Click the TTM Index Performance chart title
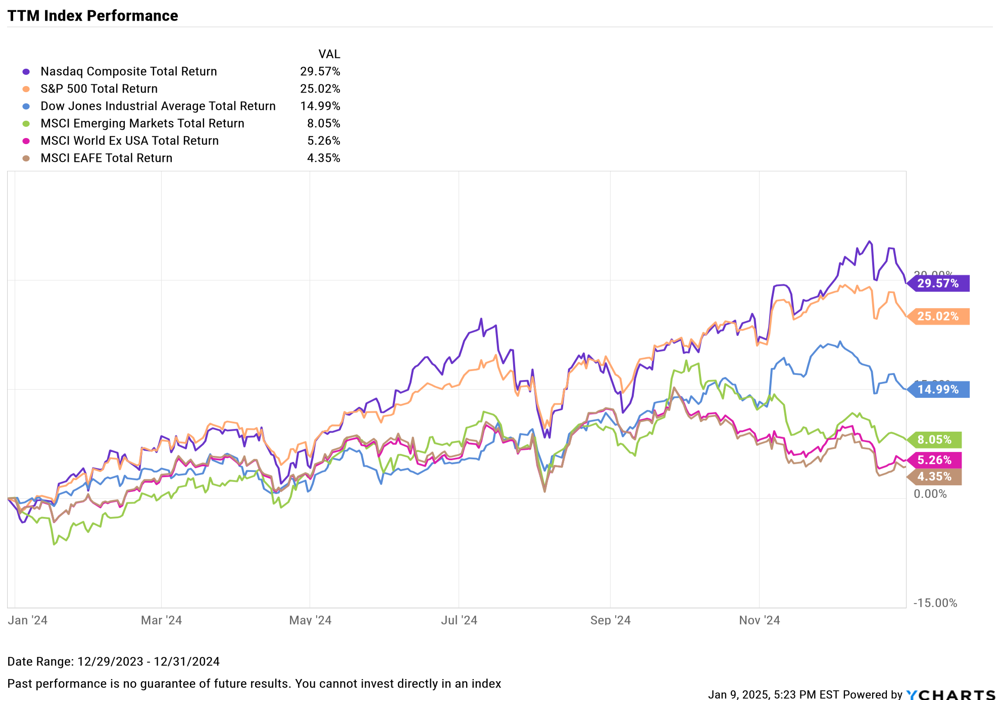This screenshot has height=702, width=997. (x=93, y=16)
